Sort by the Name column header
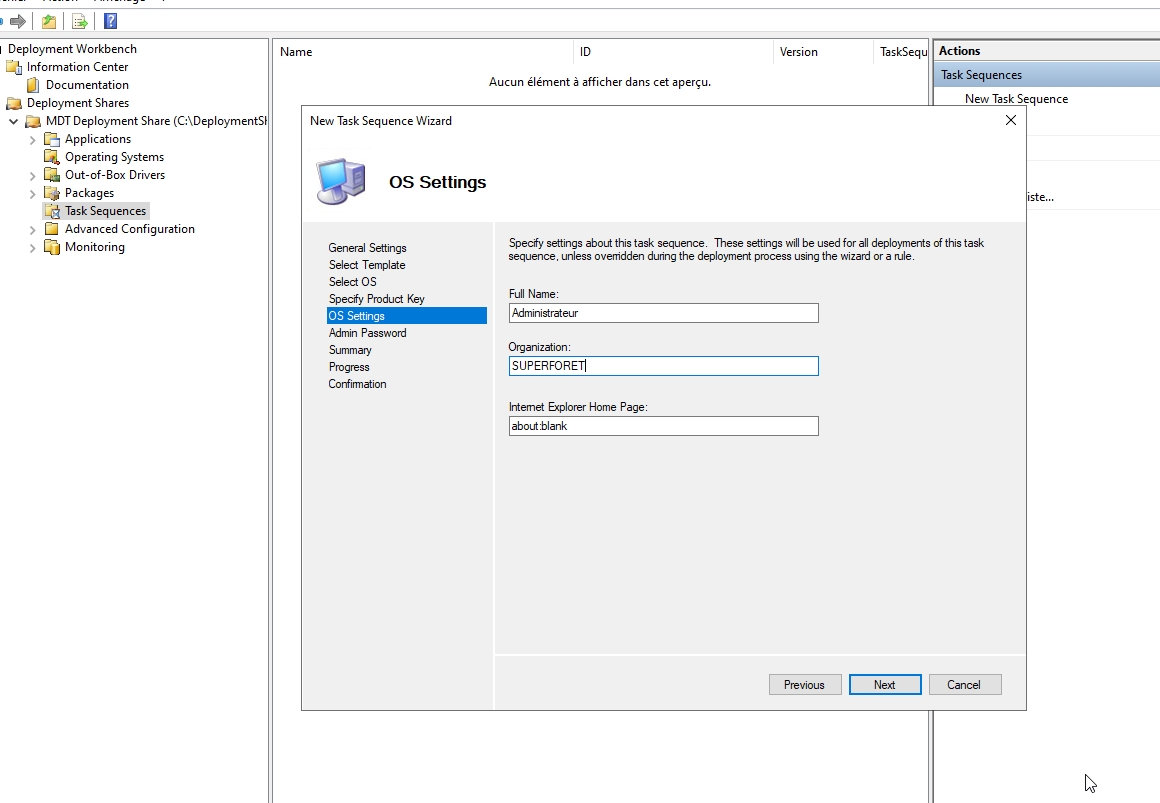The image size is (1160, 803). pos(423,52)
